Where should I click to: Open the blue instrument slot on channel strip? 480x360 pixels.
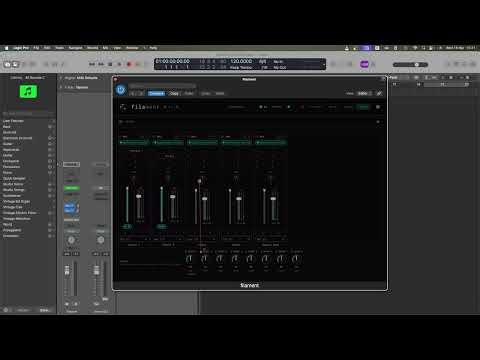click(x=71, y=208)
